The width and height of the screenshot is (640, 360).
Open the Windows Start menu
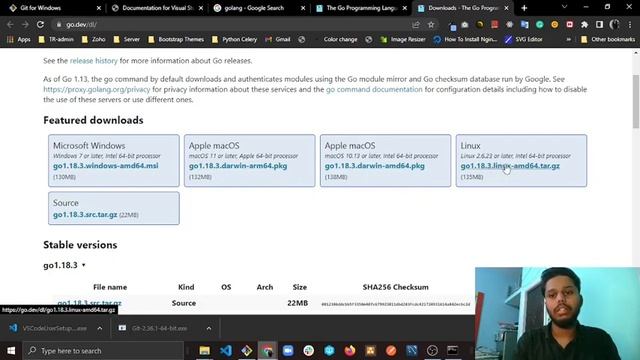point(11,351)
